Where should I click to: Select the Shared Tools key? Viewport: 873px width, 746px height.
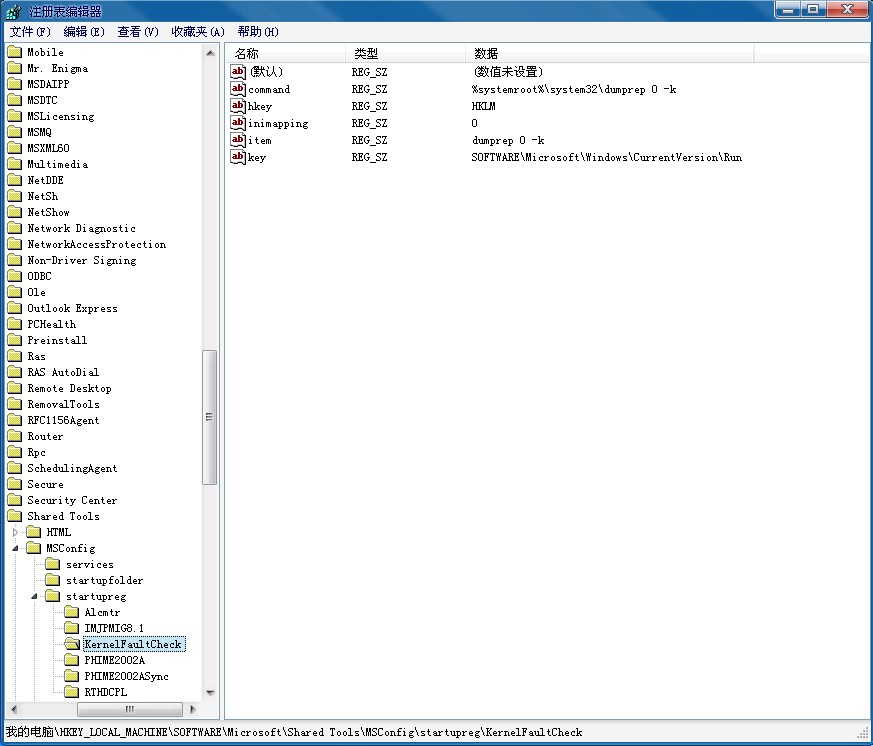pyautogui.click(x=63, y=517)
